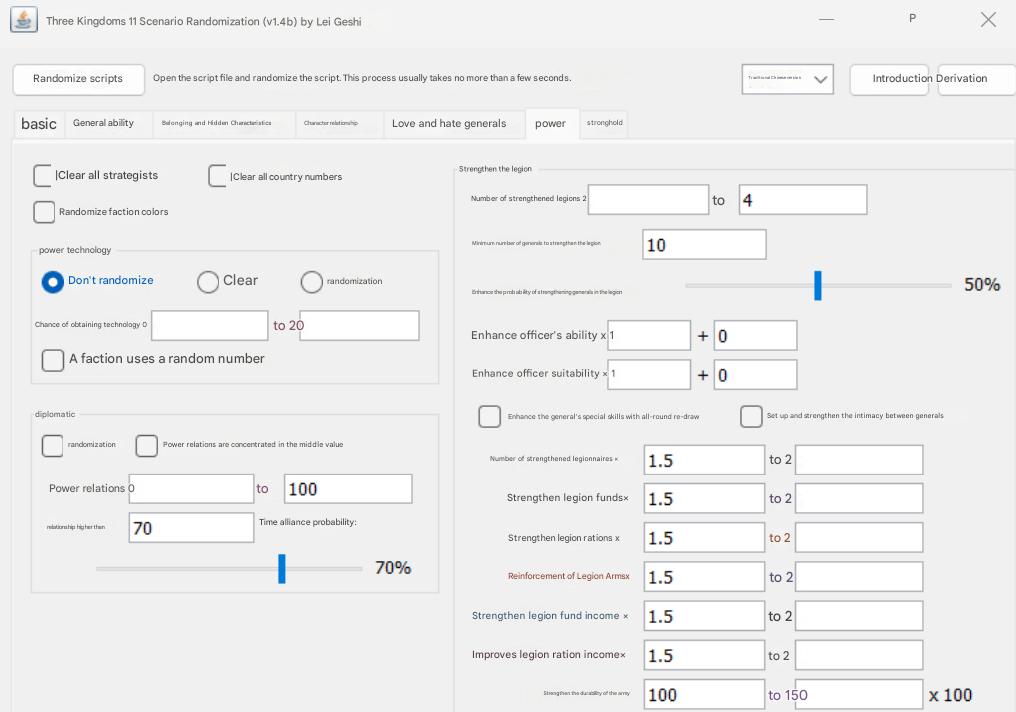This screenshot has width=1016, height=712.
Task: Click Enhance officer suitability multiplier field
Action: 649,374
